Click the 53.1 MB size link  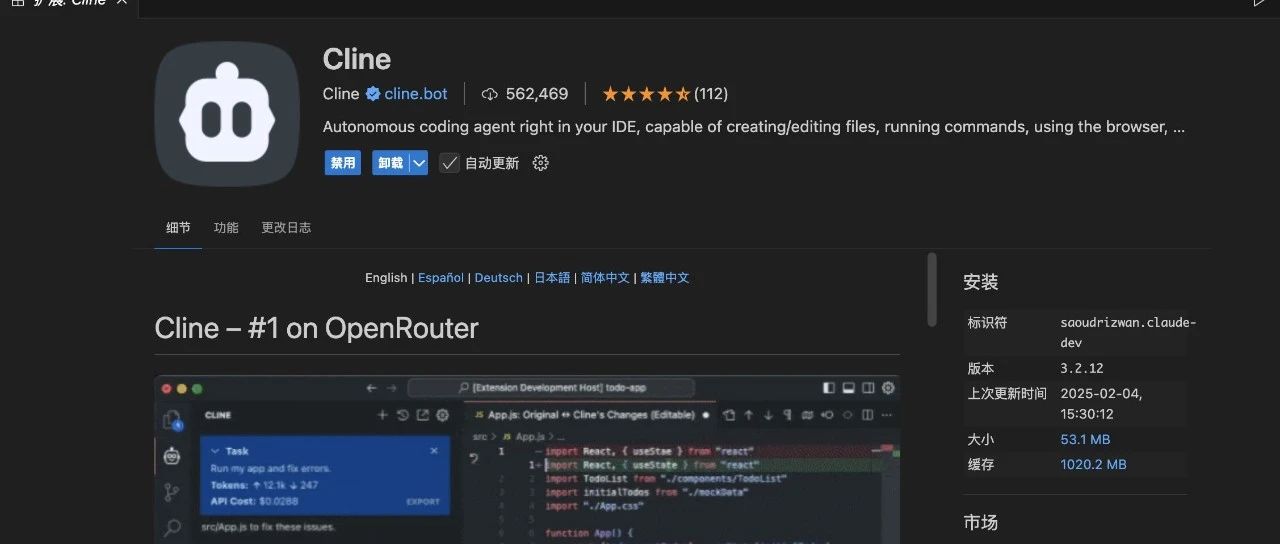pos(1085,440)
